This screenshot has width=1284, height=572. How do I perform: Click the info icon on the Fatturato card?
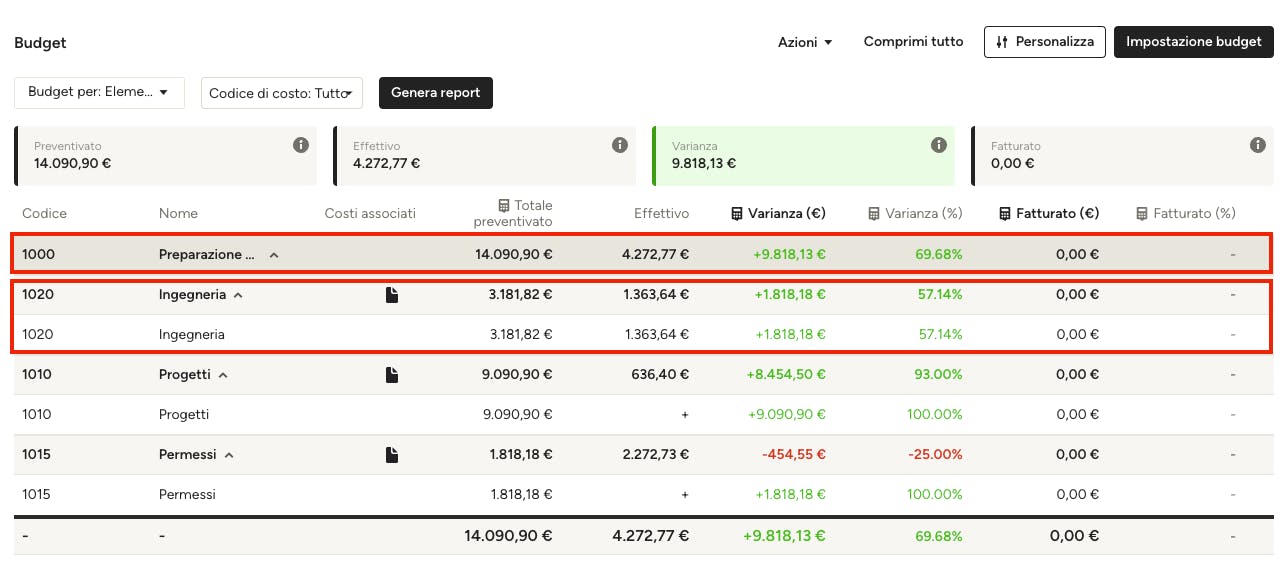[1258, 145]
